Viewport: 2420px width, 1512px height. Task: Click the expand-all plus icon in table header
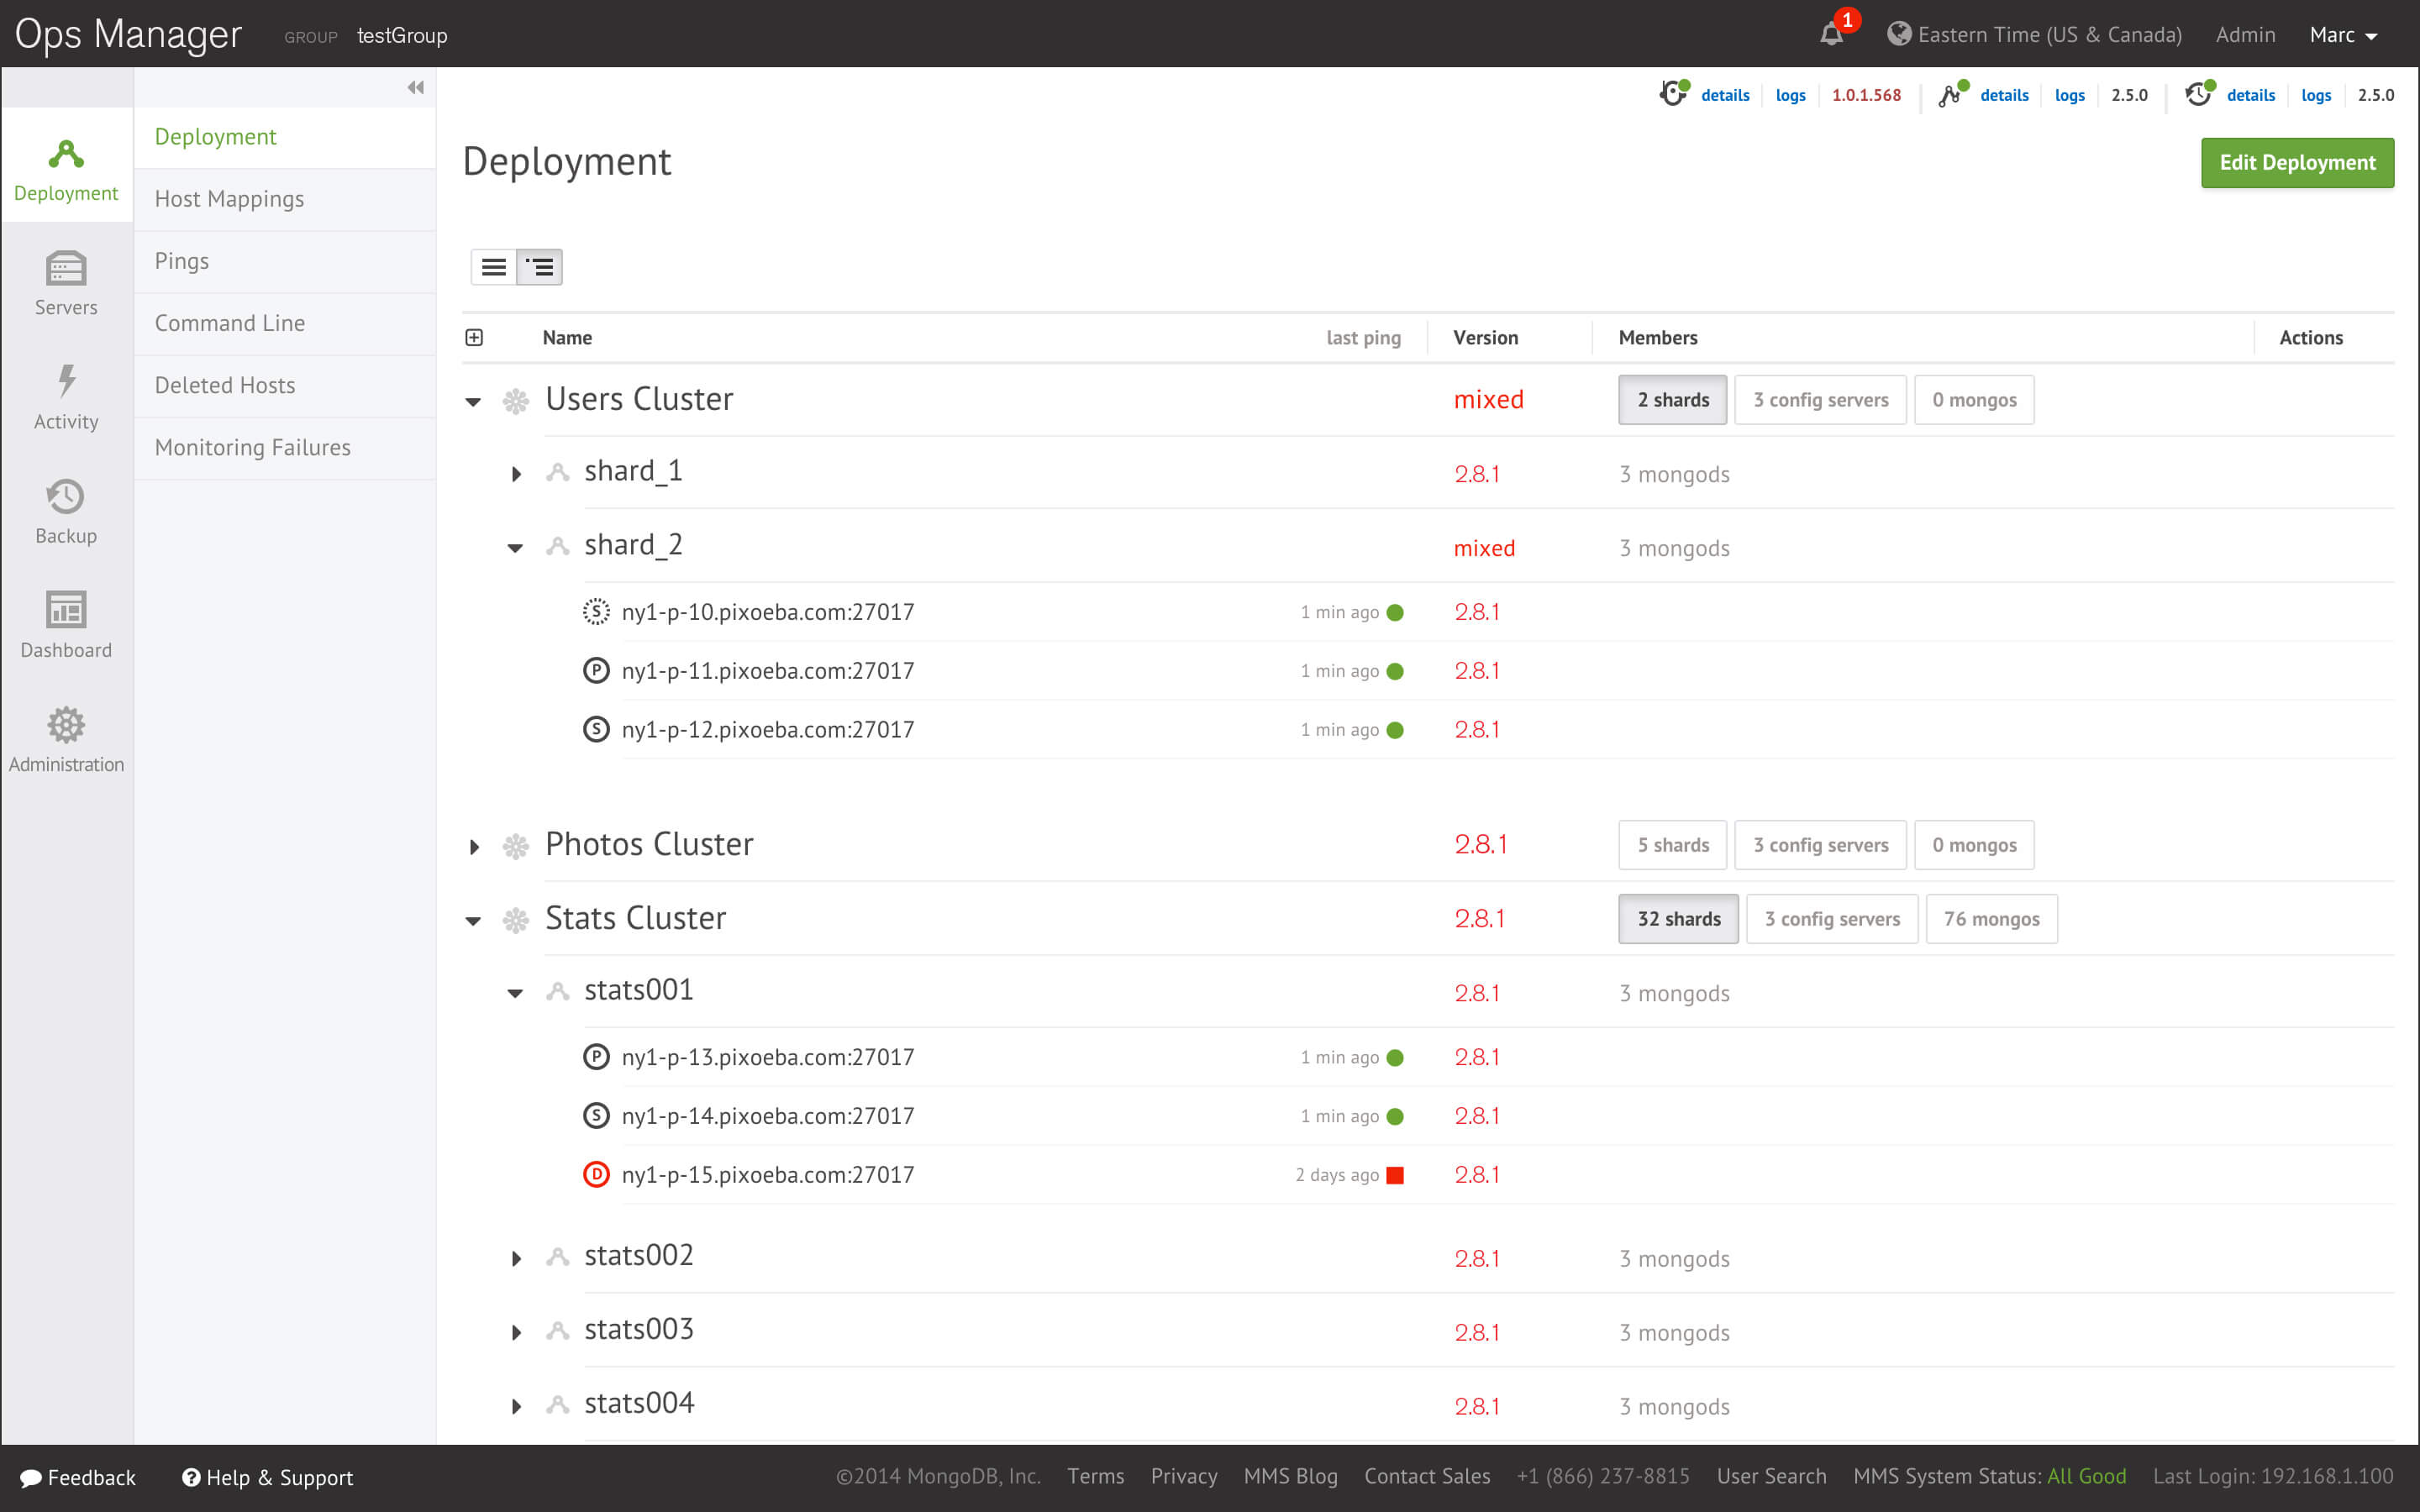pos(474,338)
